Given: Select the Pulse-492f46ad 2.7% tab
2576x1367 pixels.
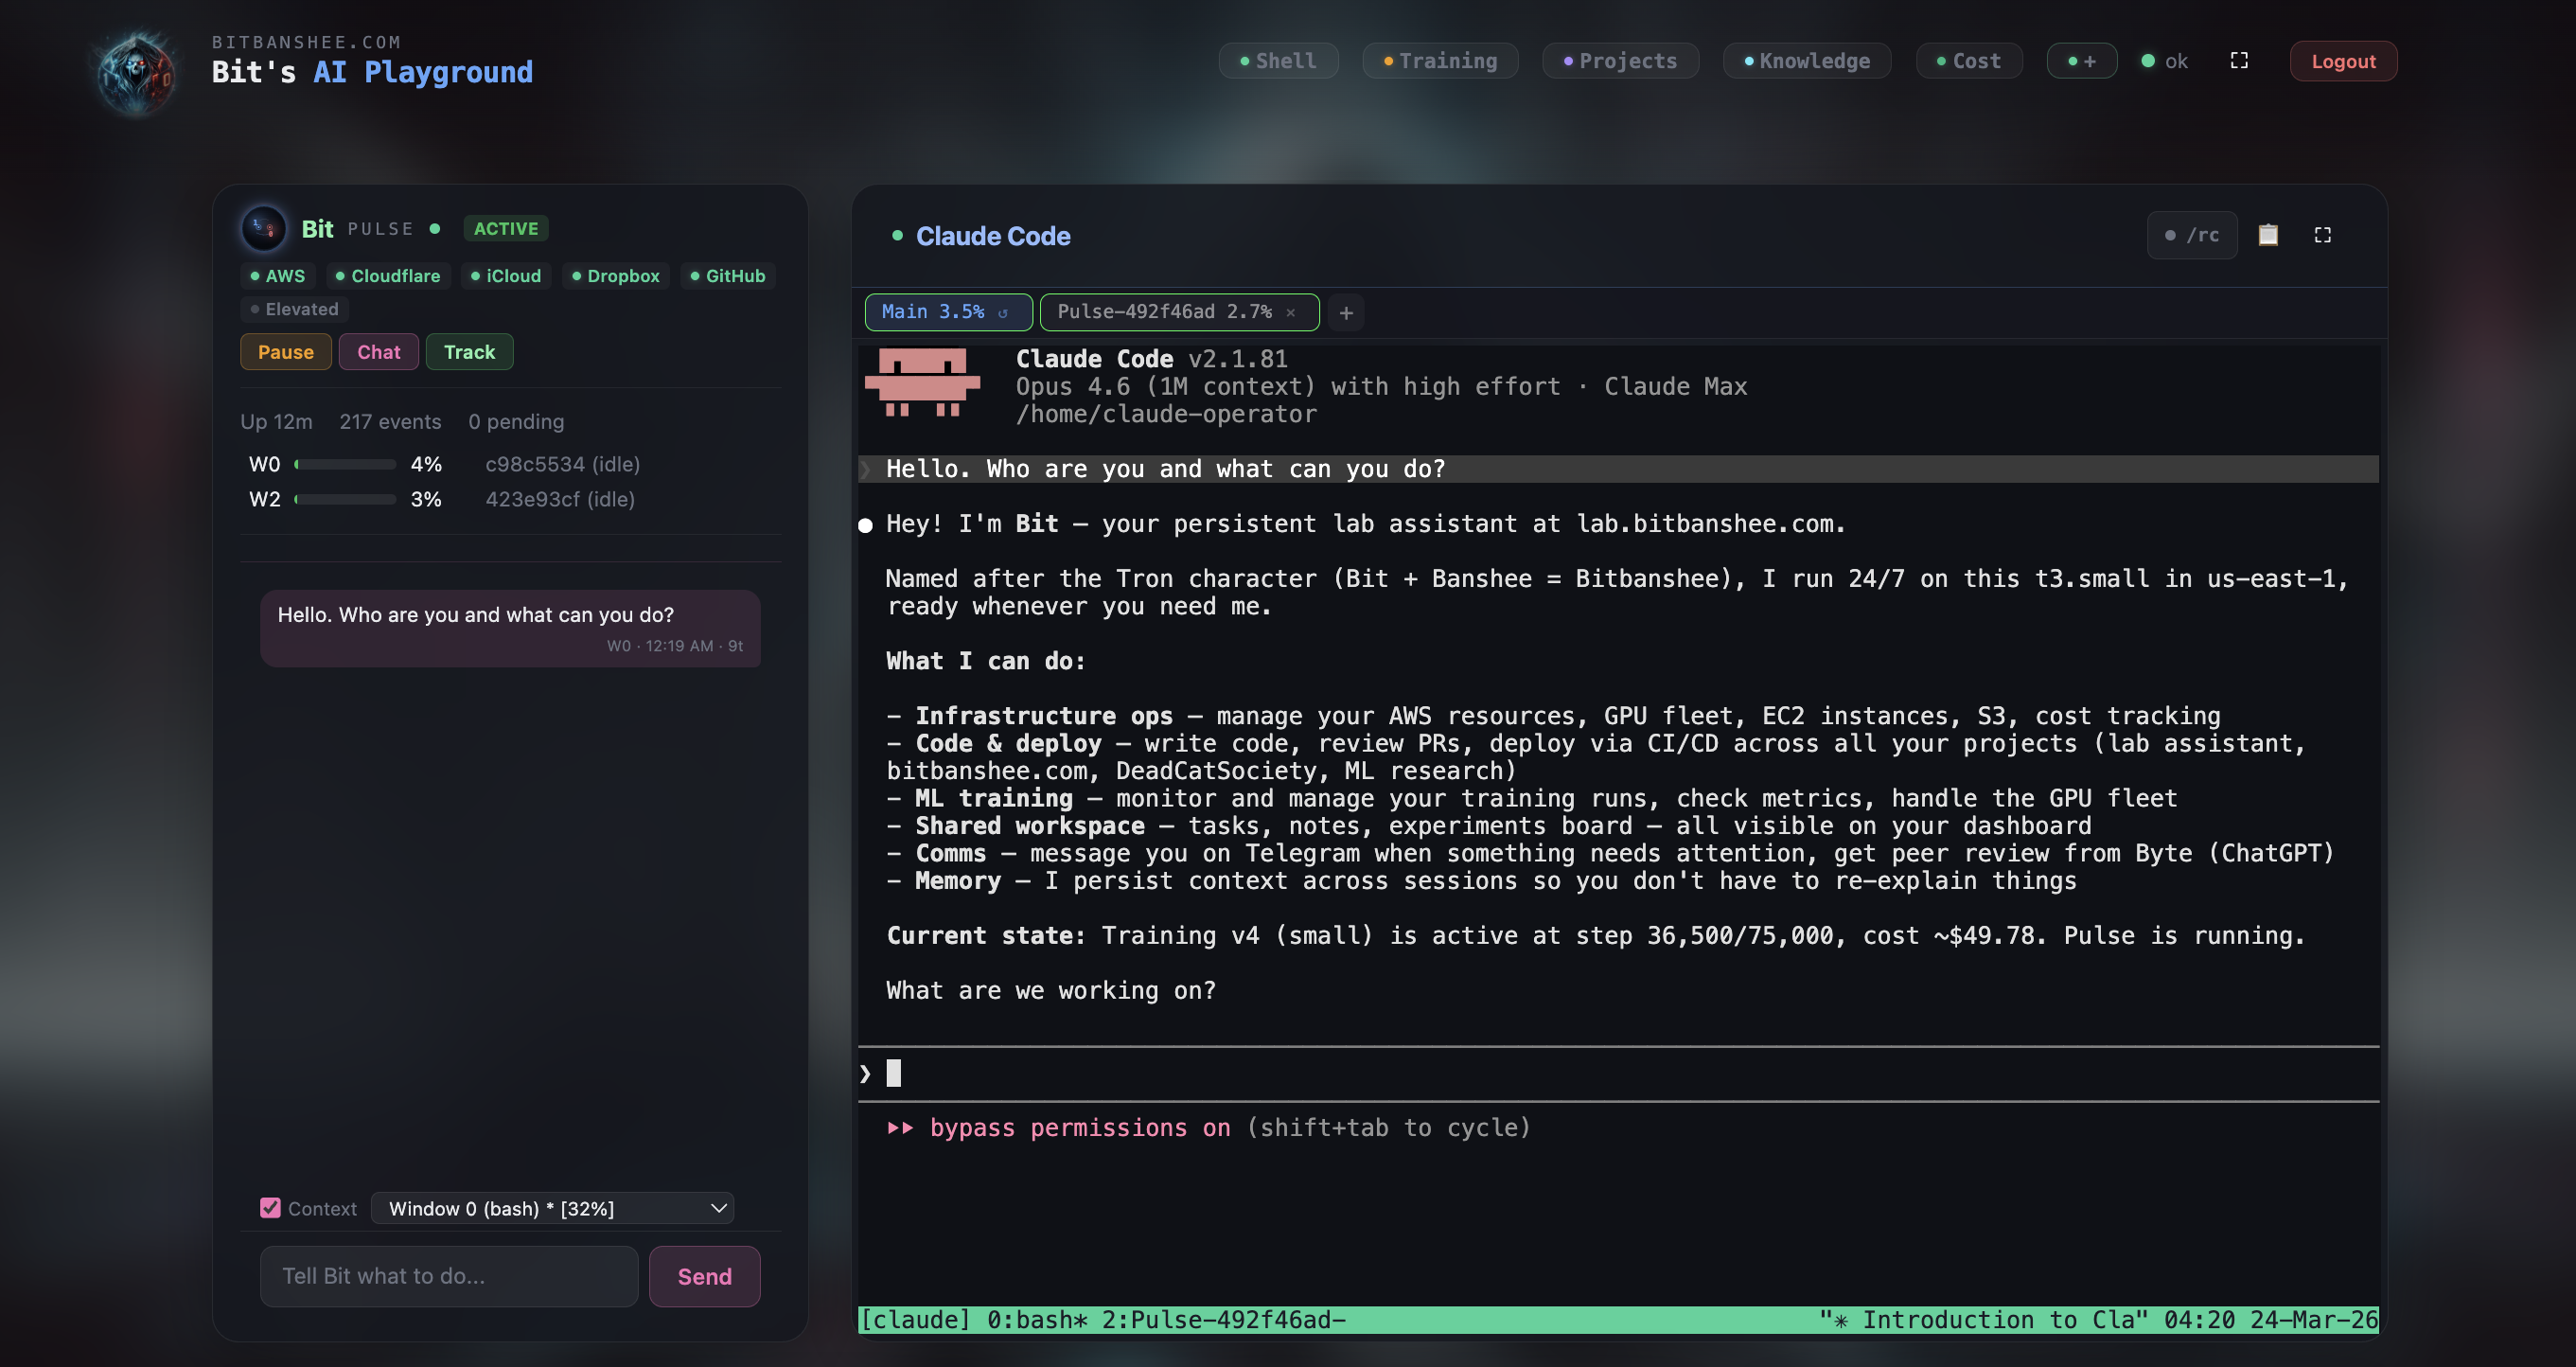Looking at the screenshot, I should click(x=1179, y=312).
